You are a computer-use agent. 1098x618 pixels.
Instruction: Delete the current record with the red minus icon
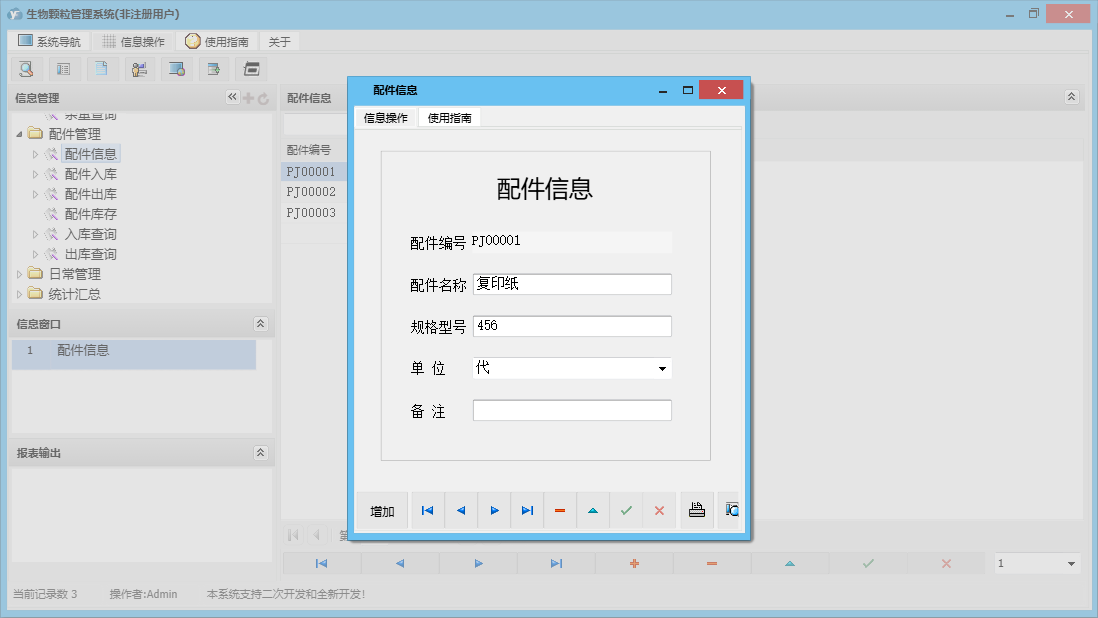(x=560, y=510)
